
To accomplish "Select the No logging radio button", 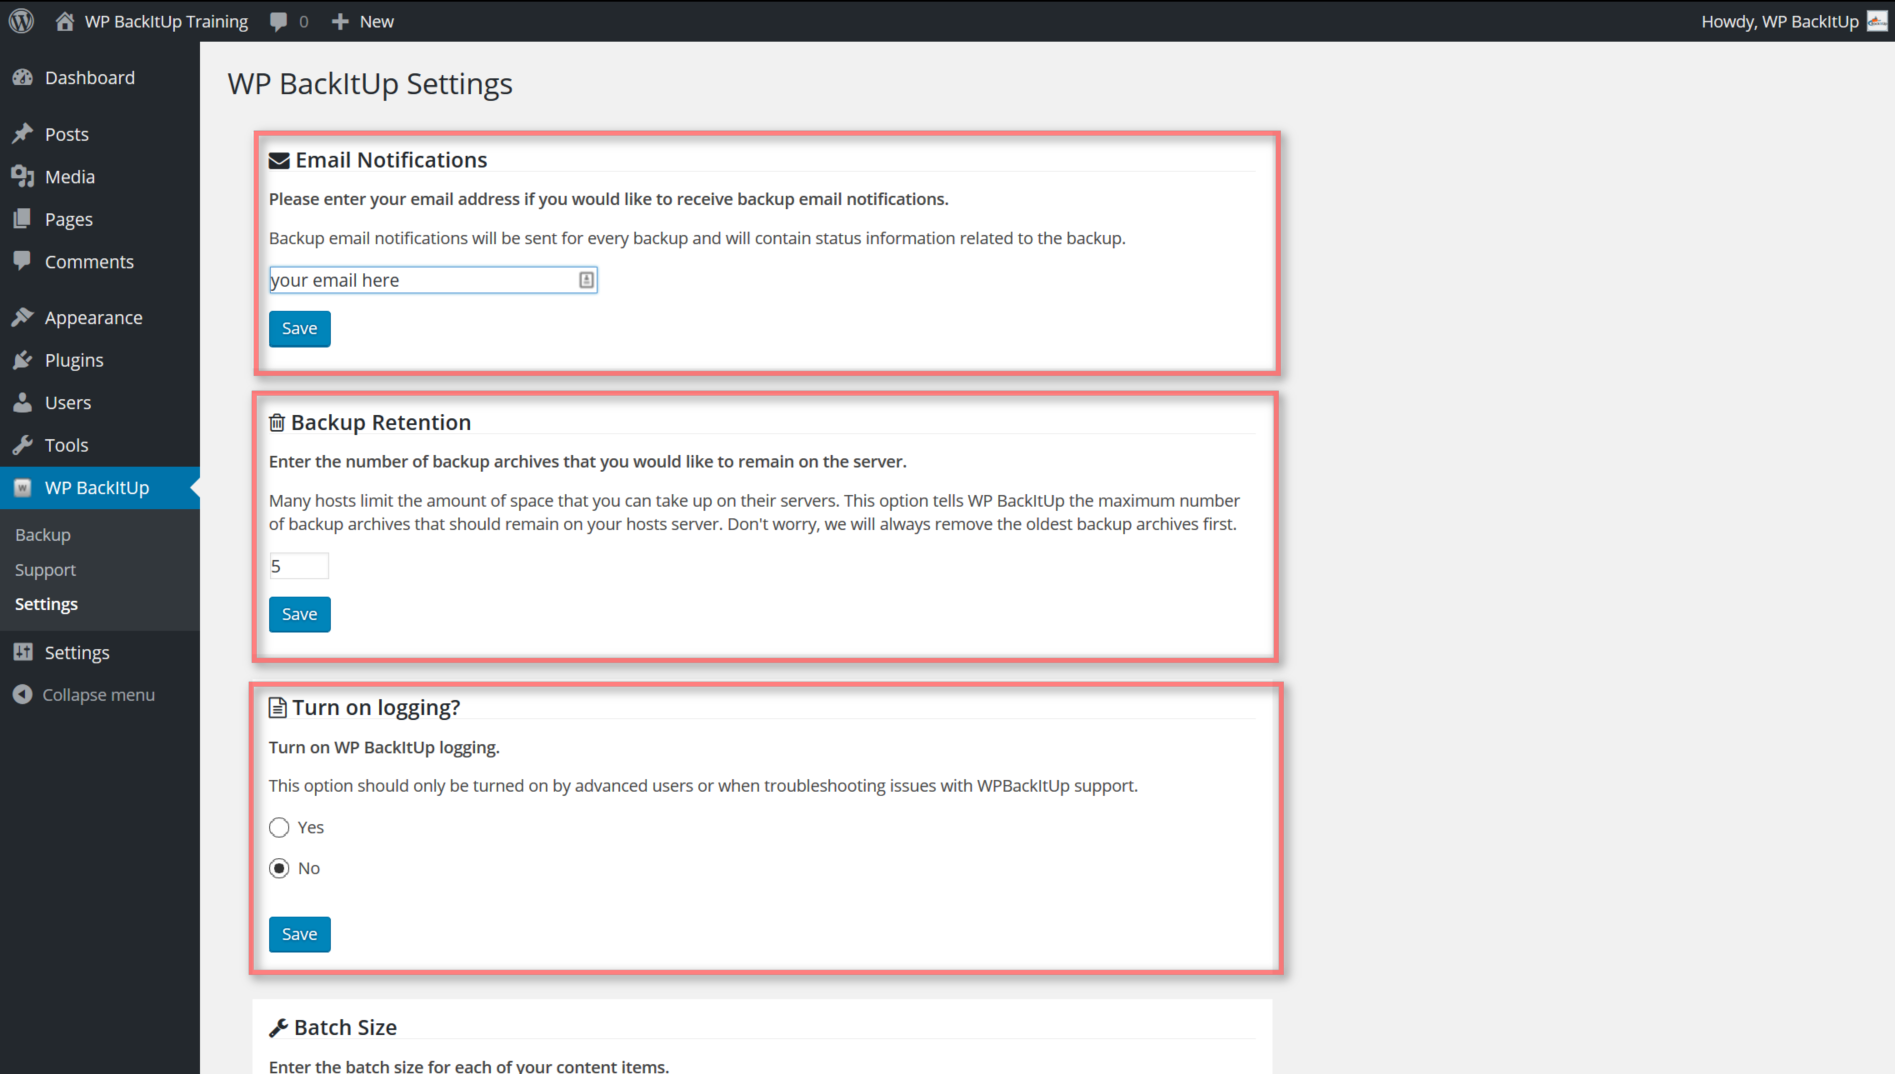I will [x=279, y=868].
